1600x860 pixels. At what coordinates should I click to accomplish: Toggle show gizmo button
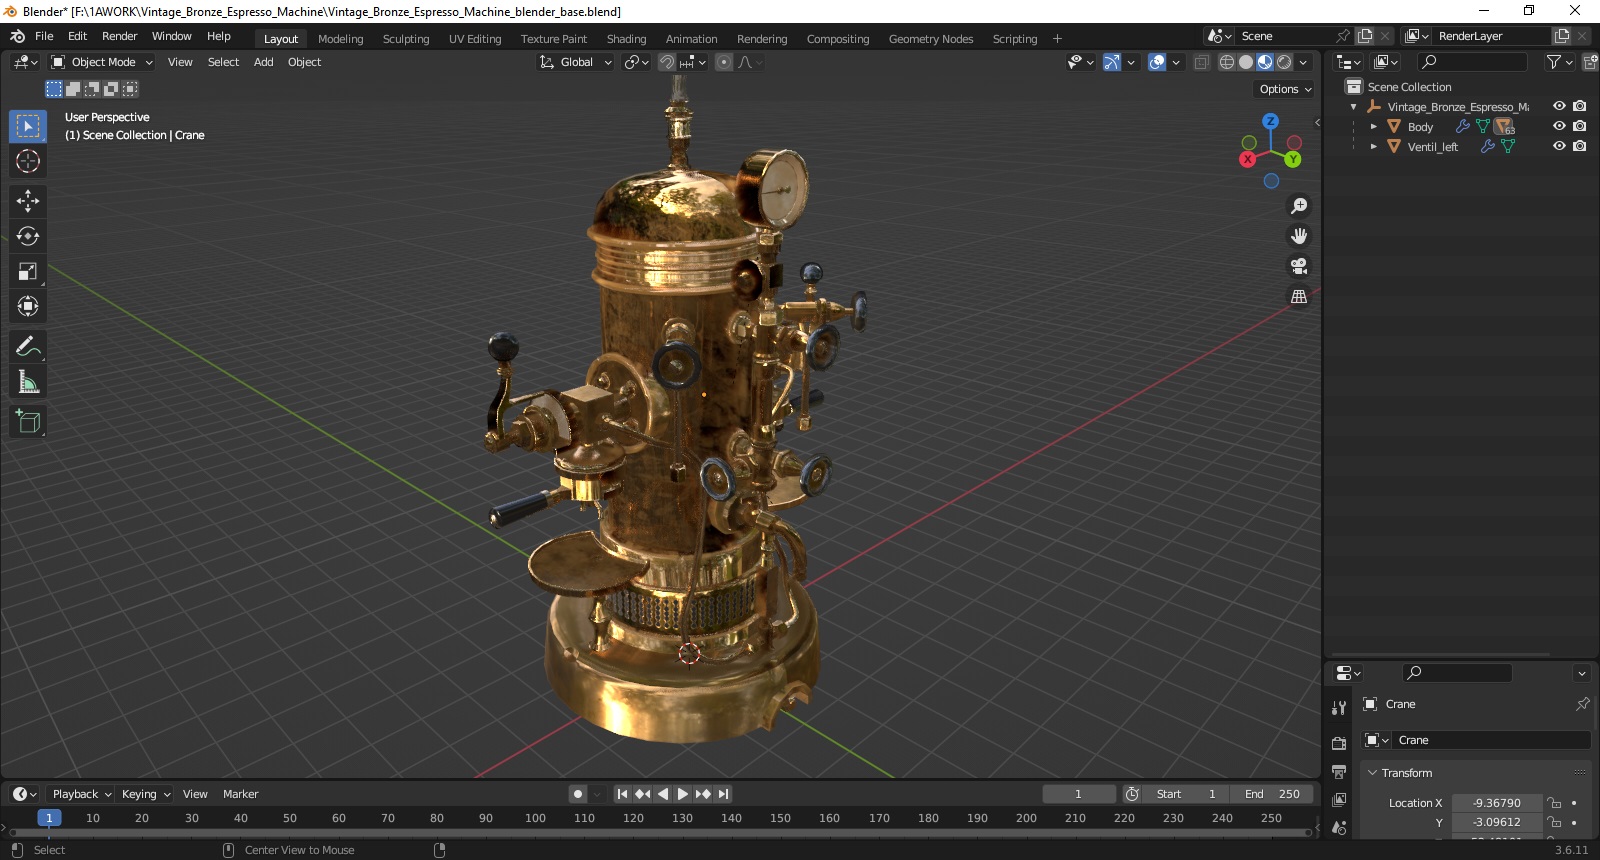1111,62
